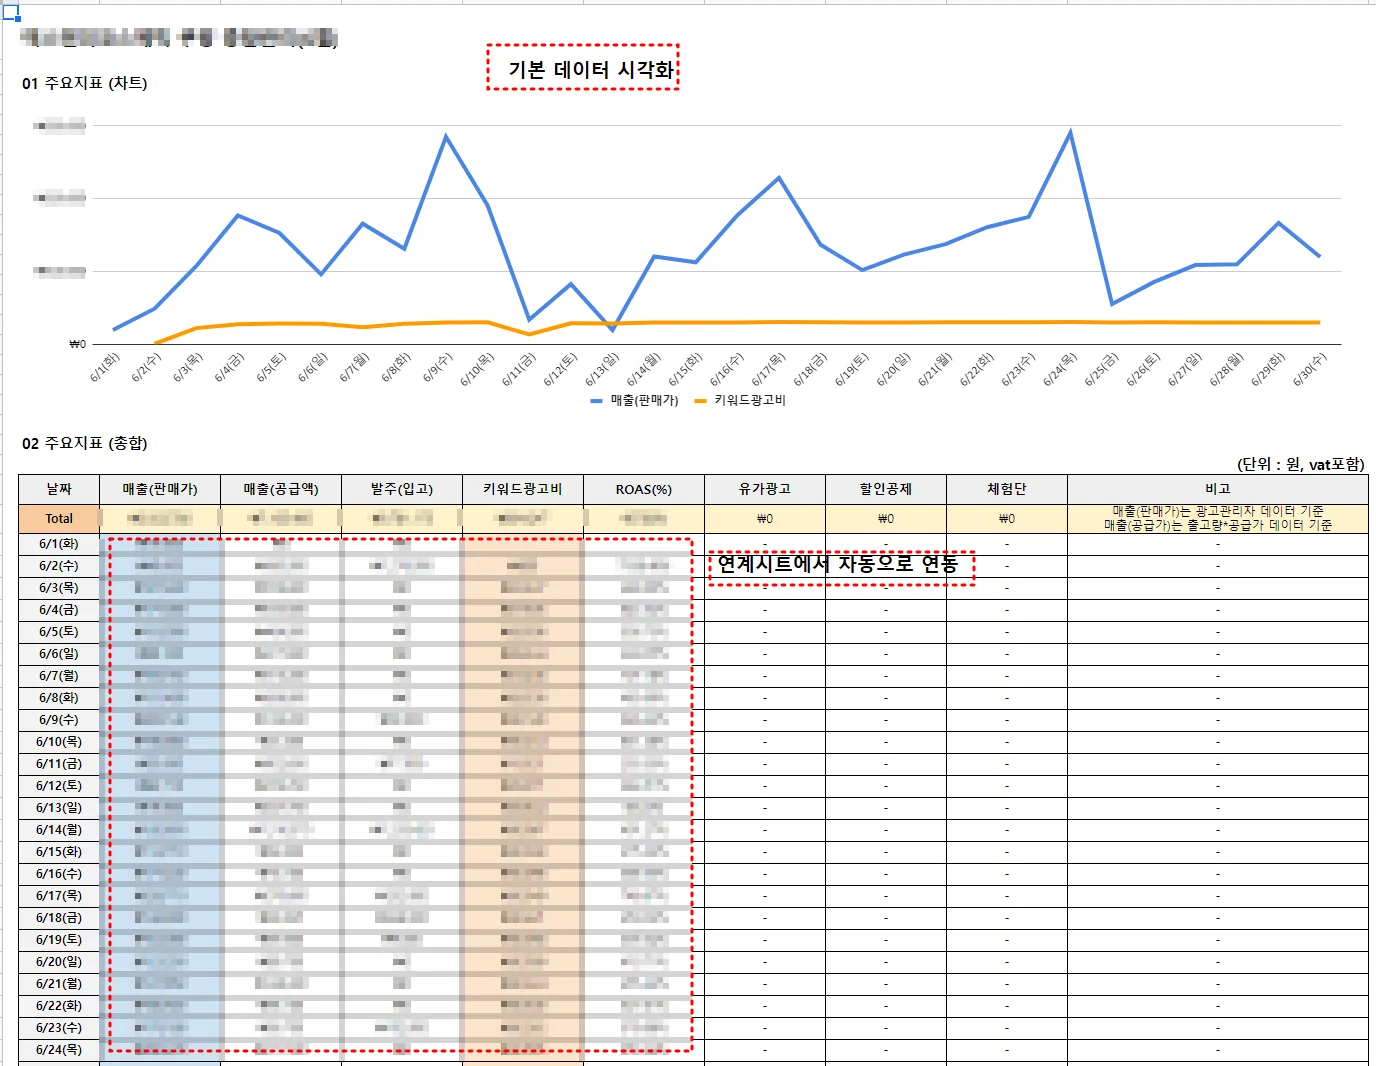Click the 6/24(목) label on the chart axis
This screenshot has width=1376, height=1066.
(1060, 369)
